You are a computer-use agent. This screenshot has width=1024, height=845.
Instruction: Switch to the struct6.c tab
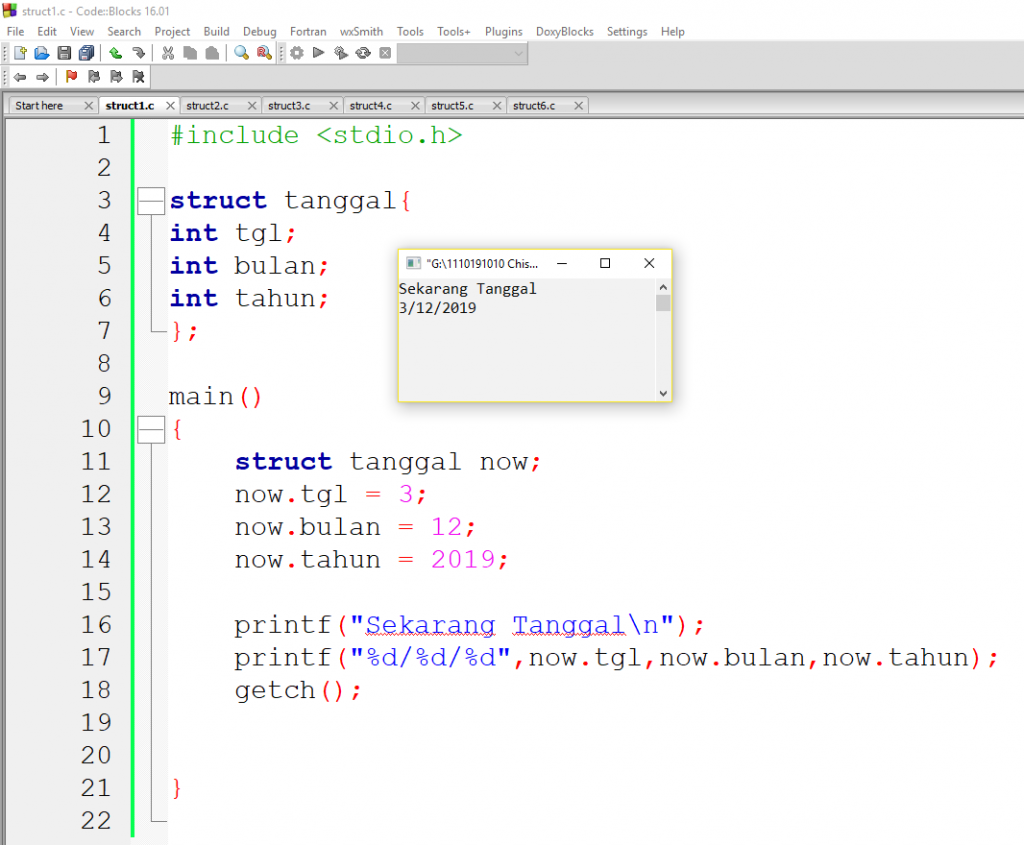[x=534, y=105]
